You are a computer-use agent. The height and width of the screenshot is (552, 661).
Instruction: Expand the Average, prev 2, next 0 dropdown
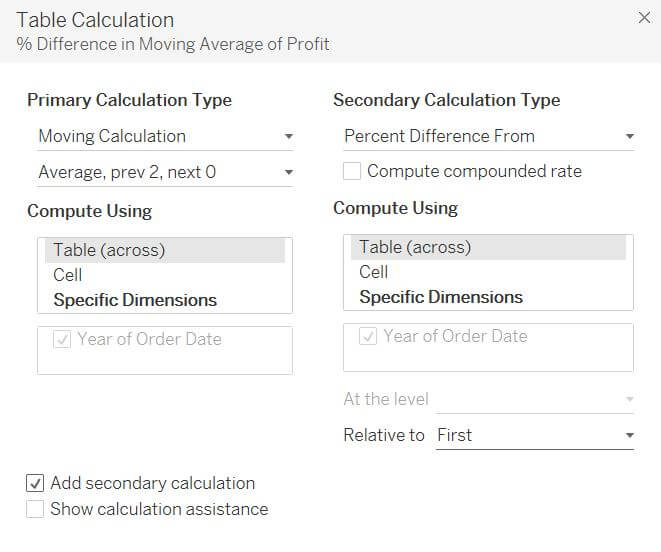pyautogui.click(x=165, y=172)
